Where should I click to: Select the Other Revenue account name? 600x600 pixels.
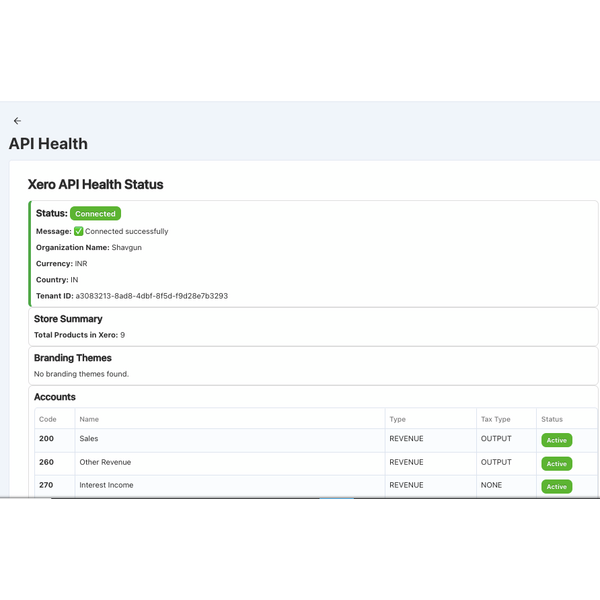[x=105, y=462]
